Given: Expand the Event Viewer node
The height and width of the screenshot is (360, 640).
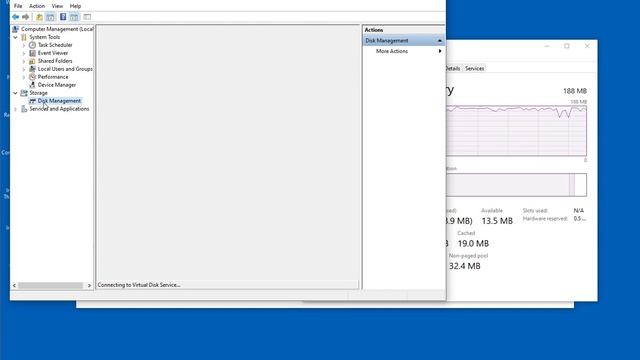Looking at the screenshot, I should pyautogui.click(x=24, y=53).
